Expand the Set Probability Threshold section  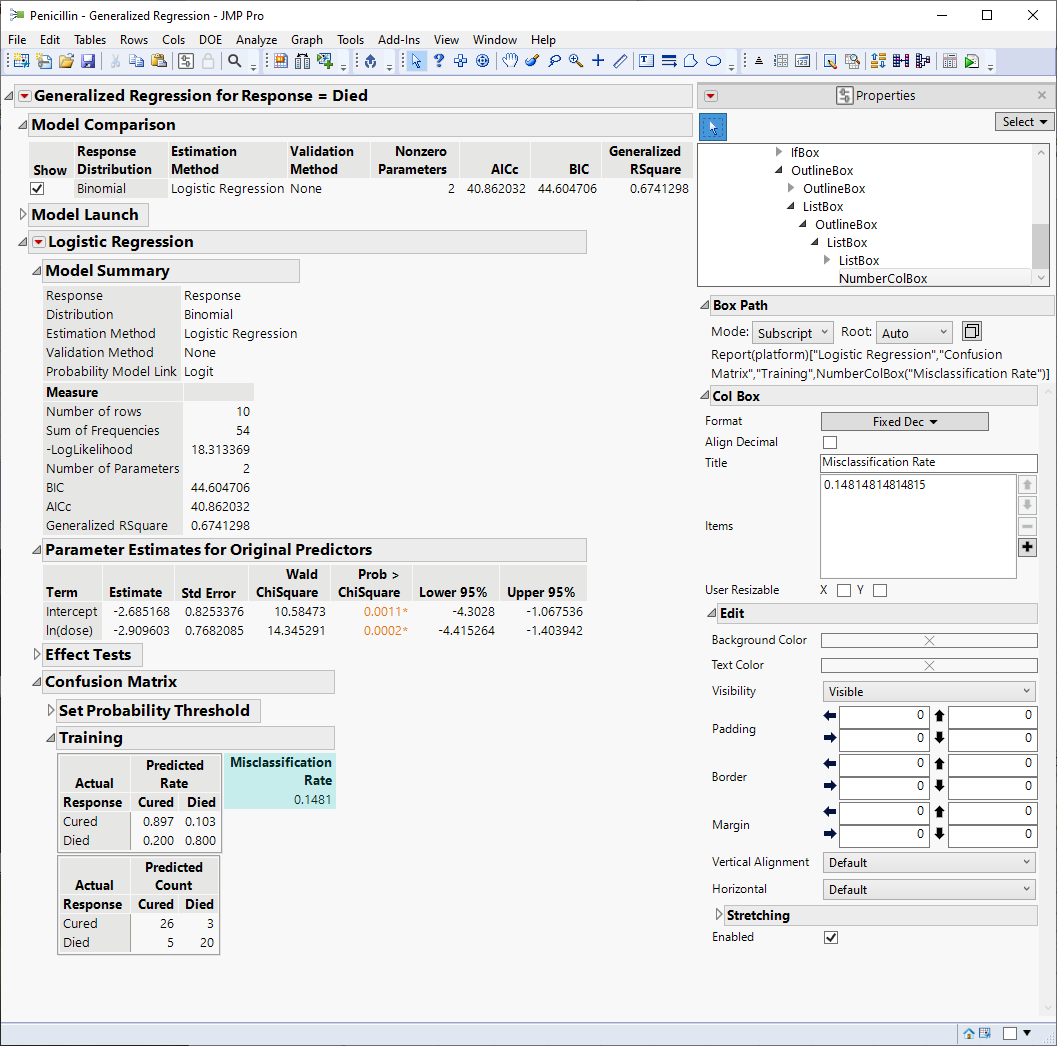[x=51, y=711]
